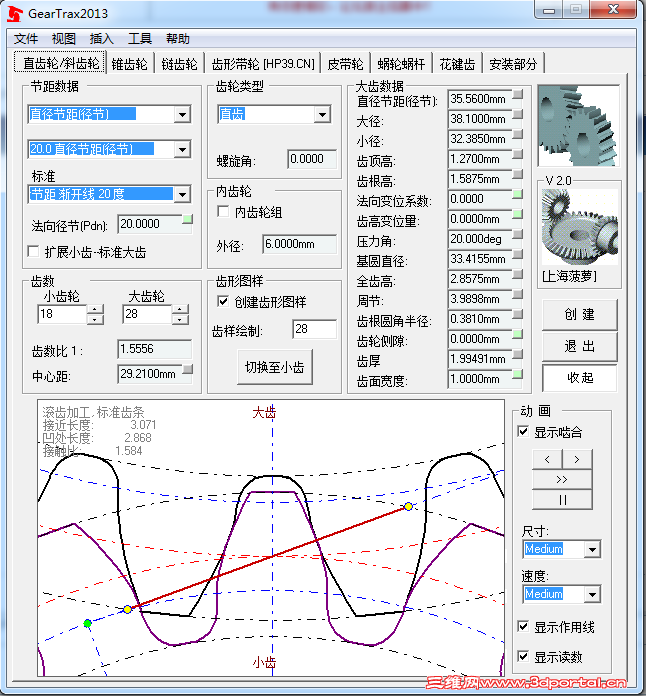
Task: Step animation backward with < button
Action: click(547, 459)
